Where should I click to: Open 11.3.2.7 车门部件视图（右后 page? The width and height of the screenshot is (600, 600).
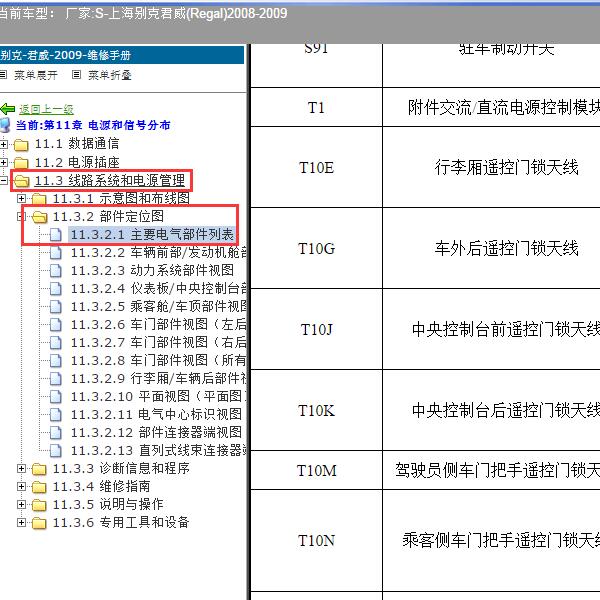[158, 342]
